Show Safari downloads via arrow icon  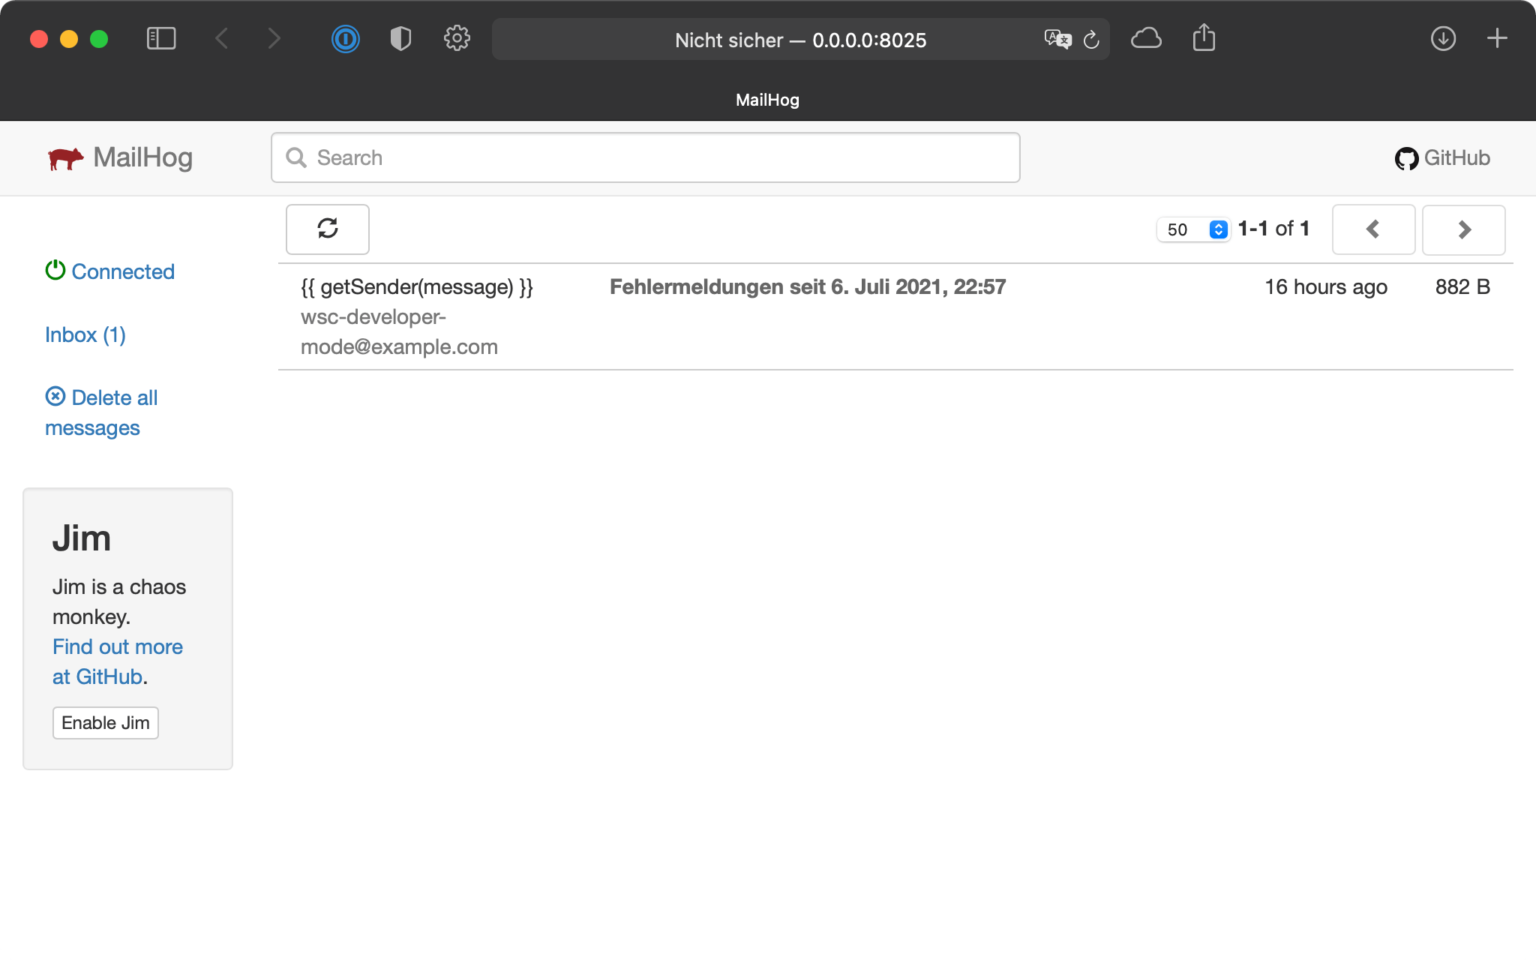tap(1443, 37)
